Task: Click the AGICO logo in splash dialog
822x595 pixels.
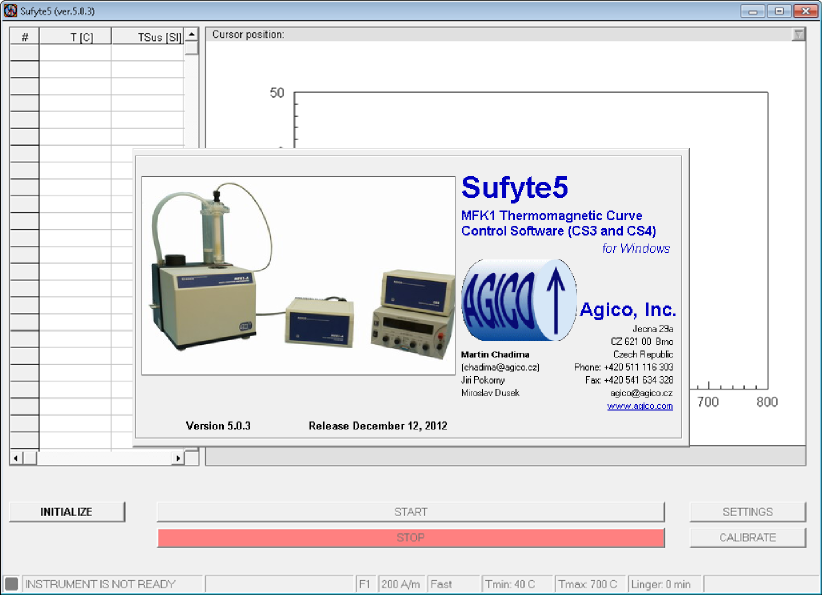Action: (519, 300)
